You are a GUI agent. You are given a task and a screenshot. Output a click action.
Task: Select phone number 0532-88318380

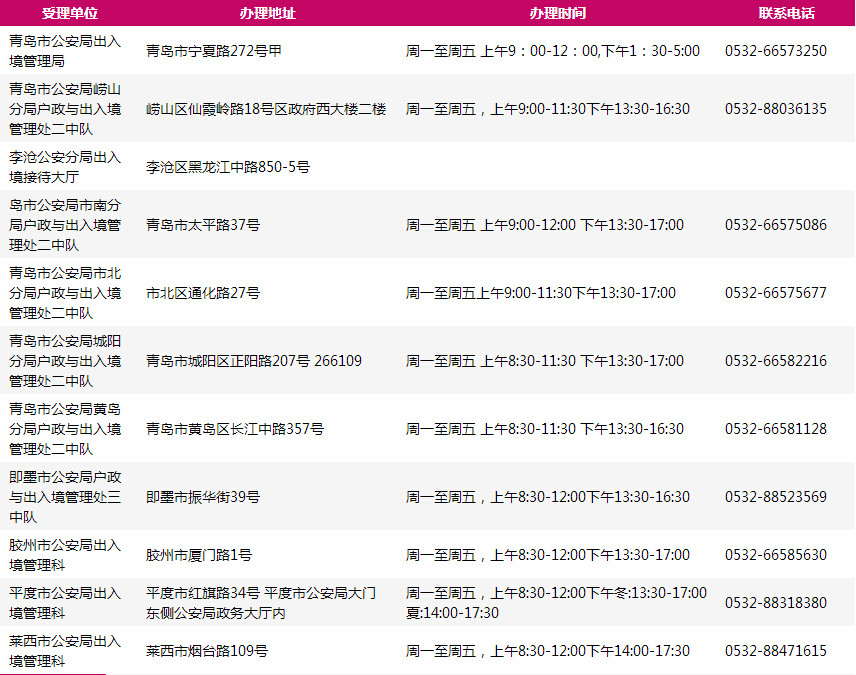click(x=776, y=602)
